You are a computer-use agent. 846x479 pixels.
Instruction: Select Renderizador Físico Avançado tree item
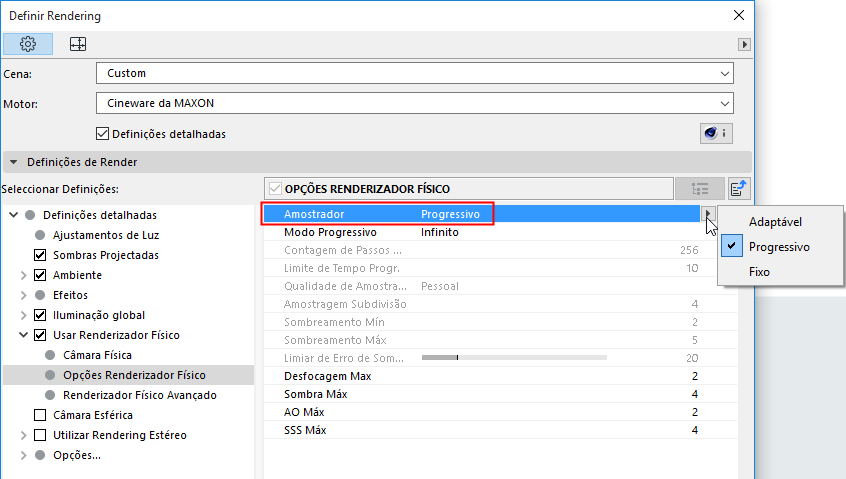pos(140,395)
